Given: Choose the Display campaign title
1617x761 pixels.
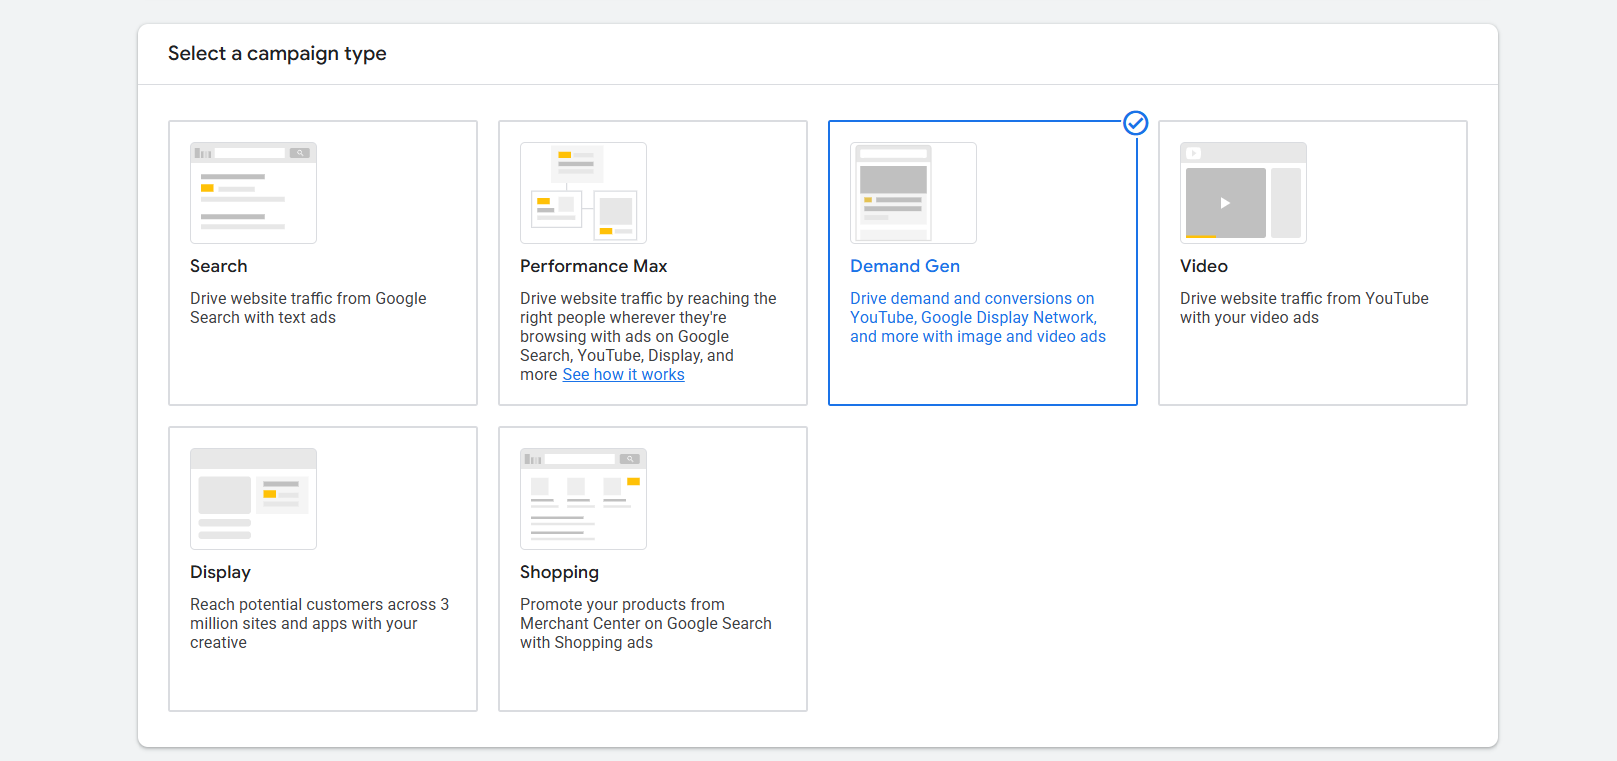Looking at the screenshot, I should click(x=220, y=572).
